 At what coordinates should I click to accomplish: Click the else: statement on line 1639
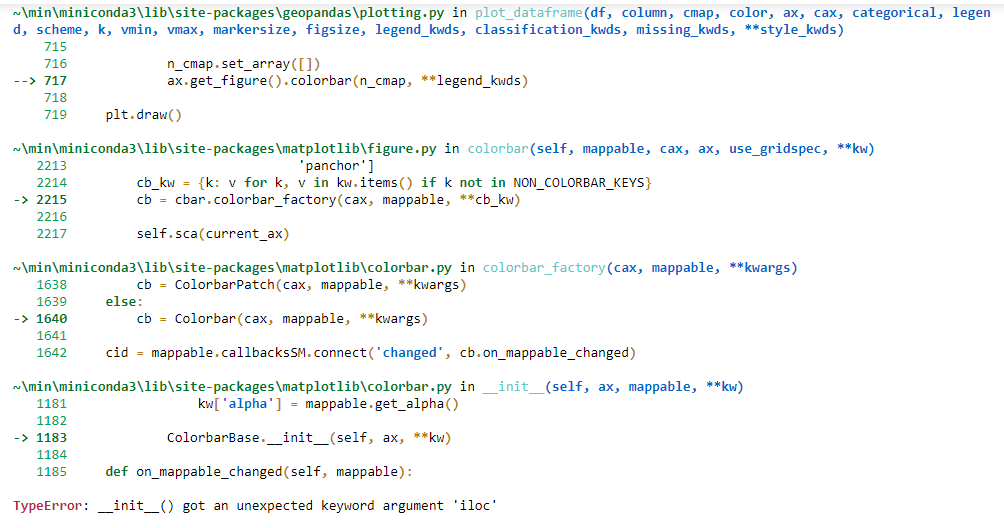point(124,302)
